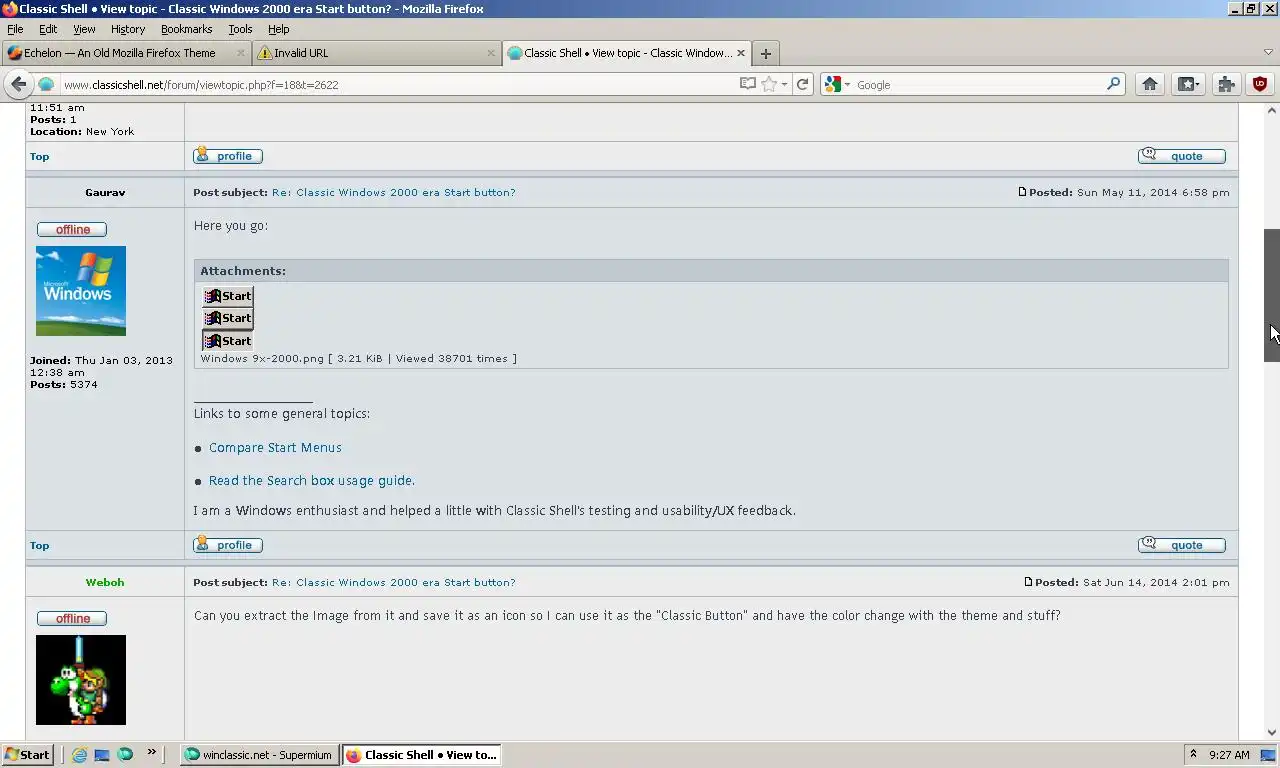Open the Help menu
Viewport: 1280px width, 768px height.
tap(278, 29)
